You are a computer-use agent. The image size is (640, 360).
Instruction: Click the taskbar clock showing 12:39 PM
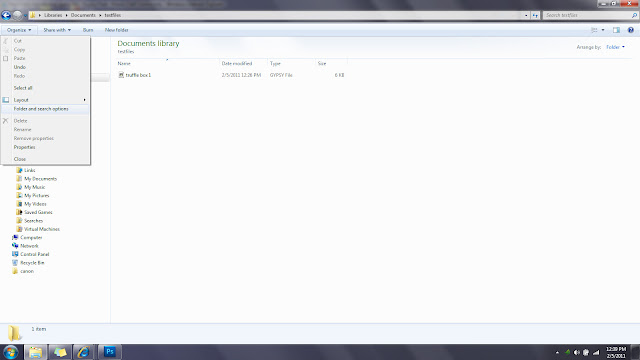click(x=616, y=352)
